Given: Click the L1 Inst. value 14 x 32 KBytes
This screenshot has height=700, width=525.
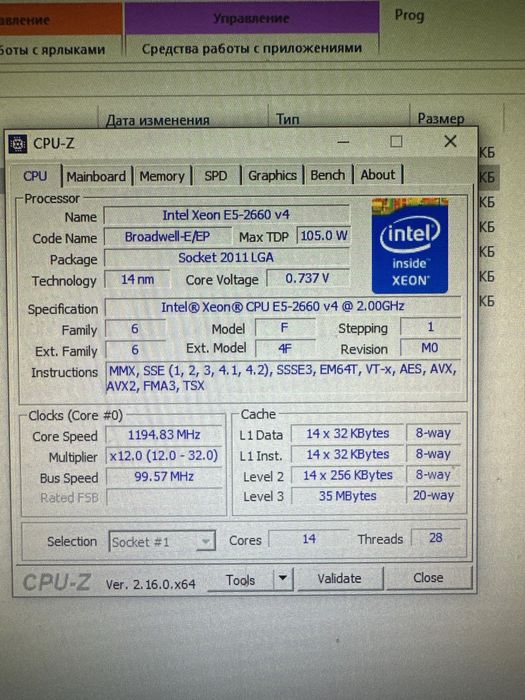Looking at the screenshot, I should tap(347, 454).
